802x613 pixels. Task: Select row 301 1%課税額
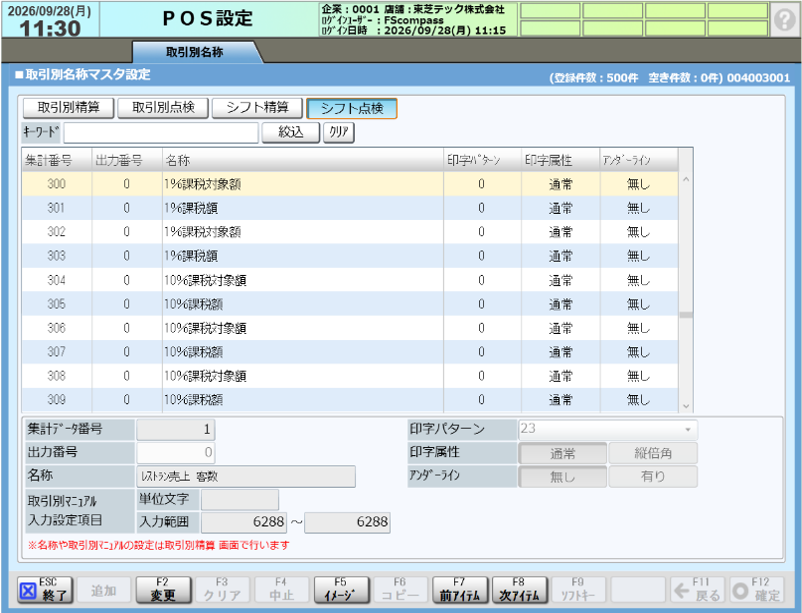(x=350, y=208)
